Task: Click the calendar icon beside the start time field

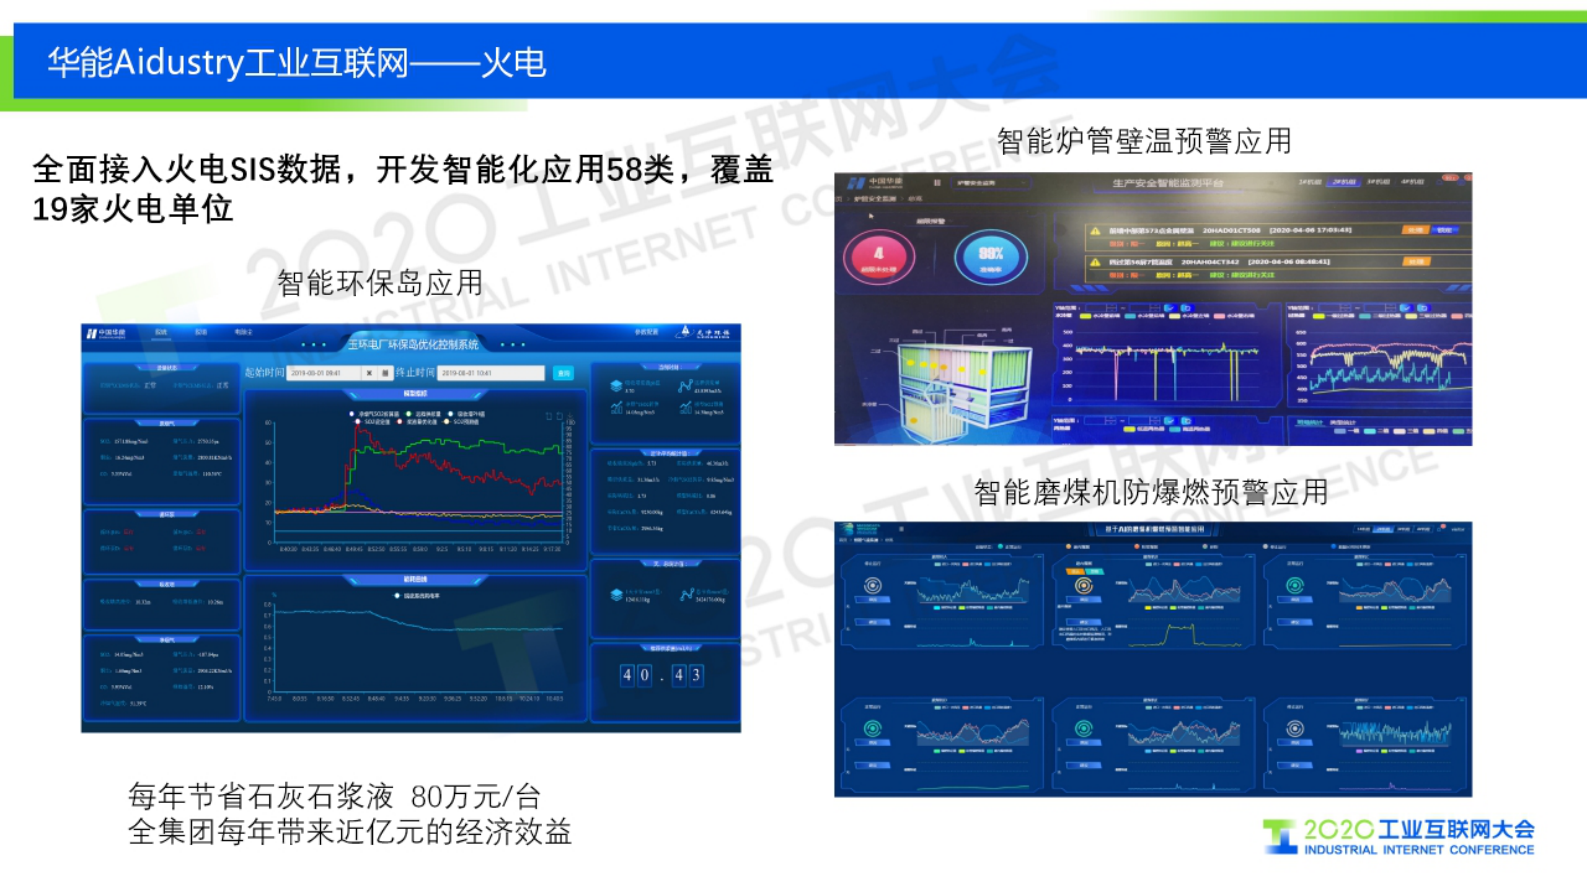Action: pyautogui.click(x=385, y=373)
